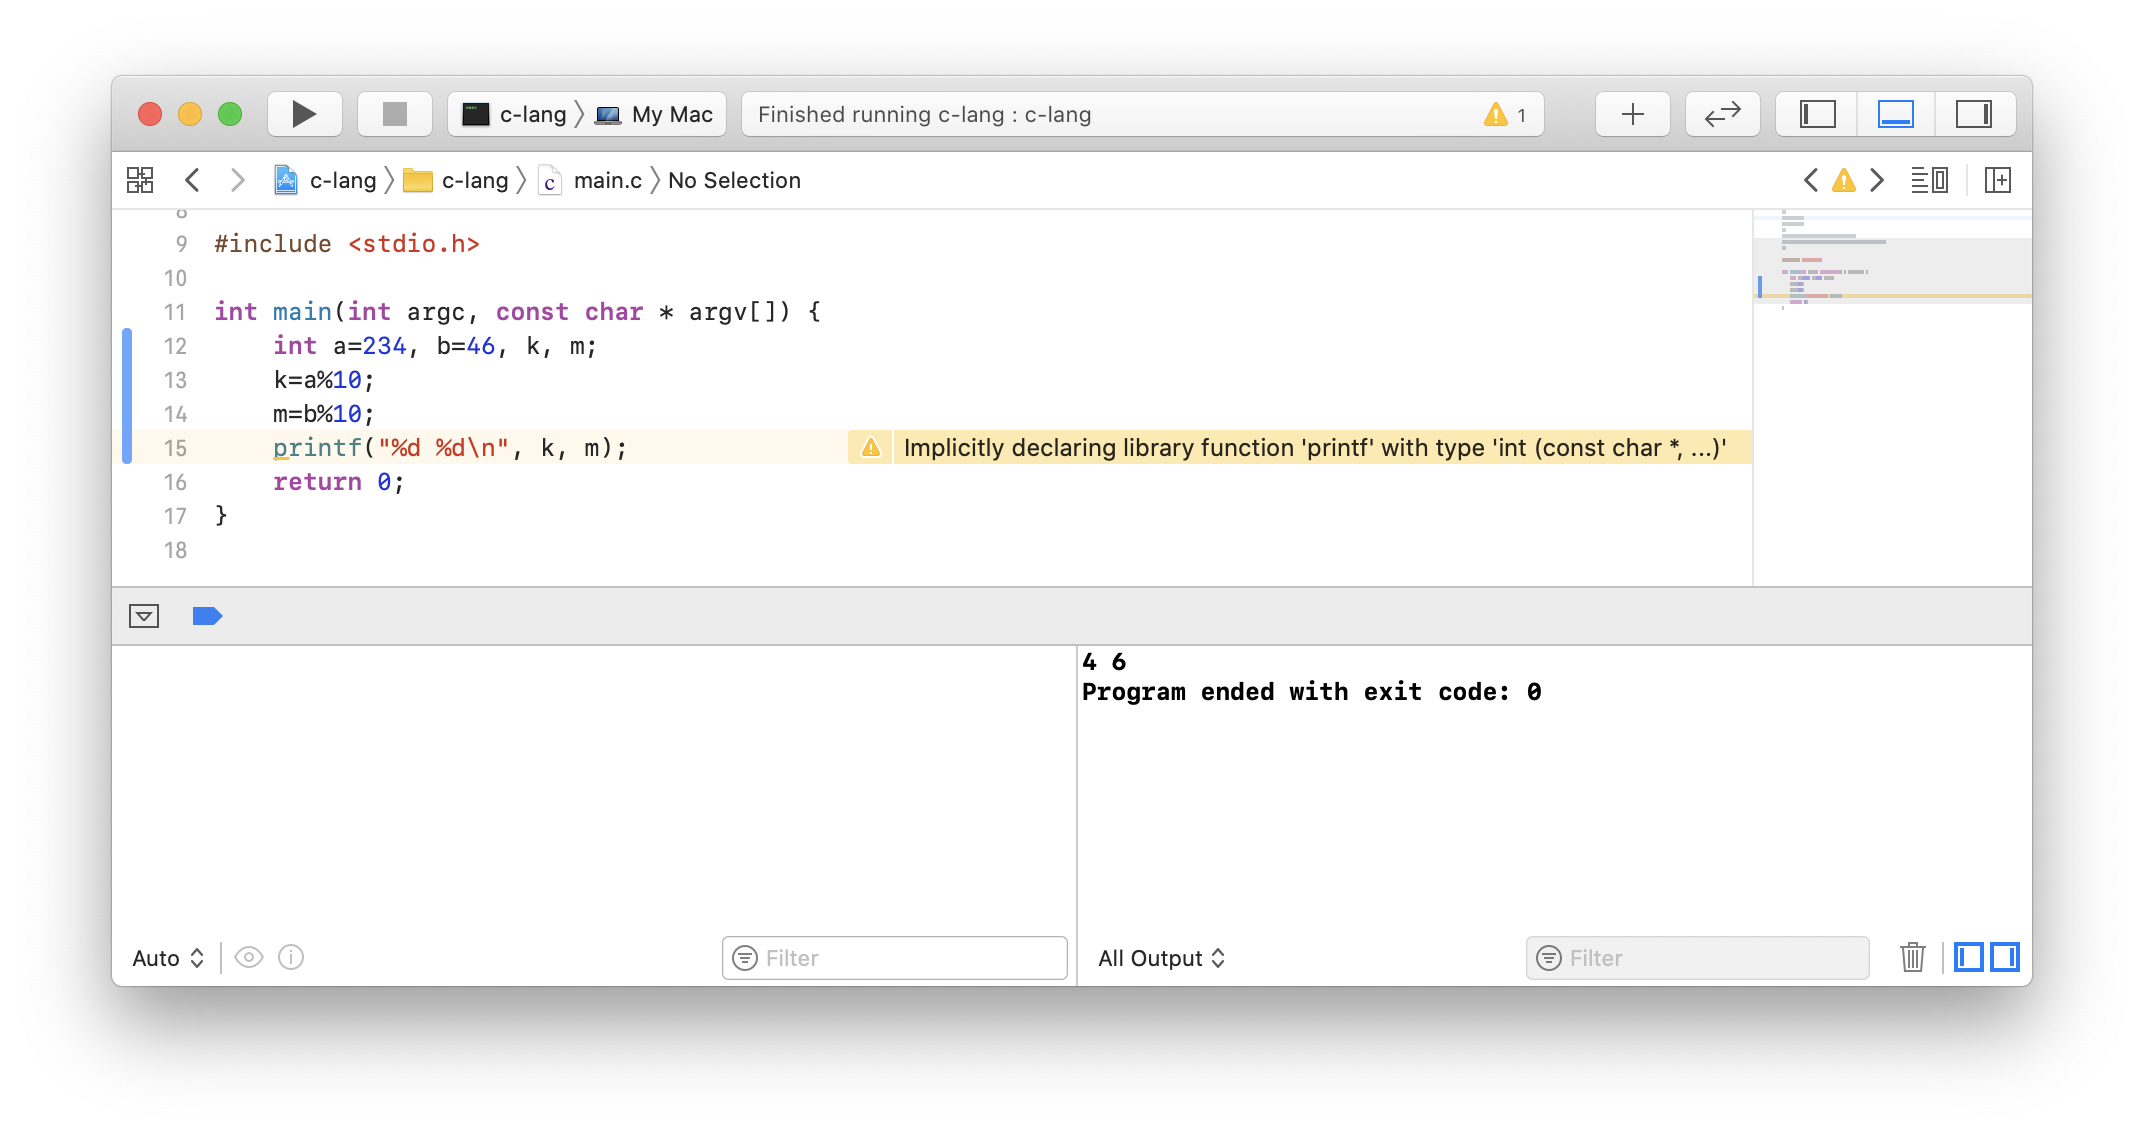Viewport: 2144px width, 1134px height.
Task: Open the Auto variables view dropdown
Action: (x=168, y=958)
